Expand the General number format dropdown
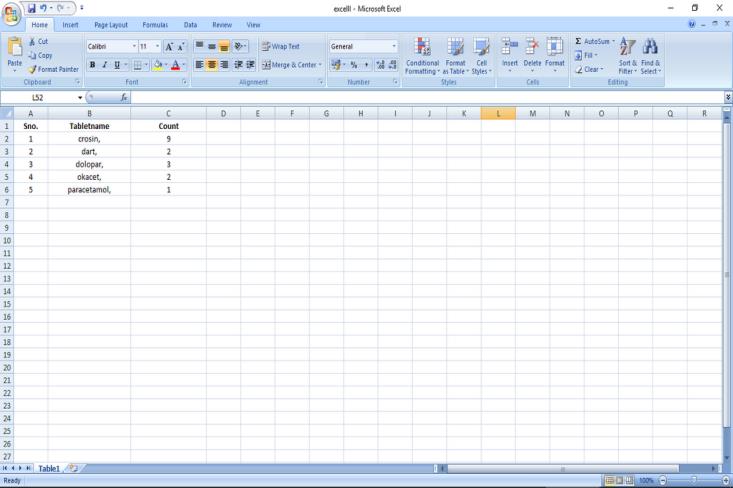This screenshot has width=733, height=488. coord(394,46)
